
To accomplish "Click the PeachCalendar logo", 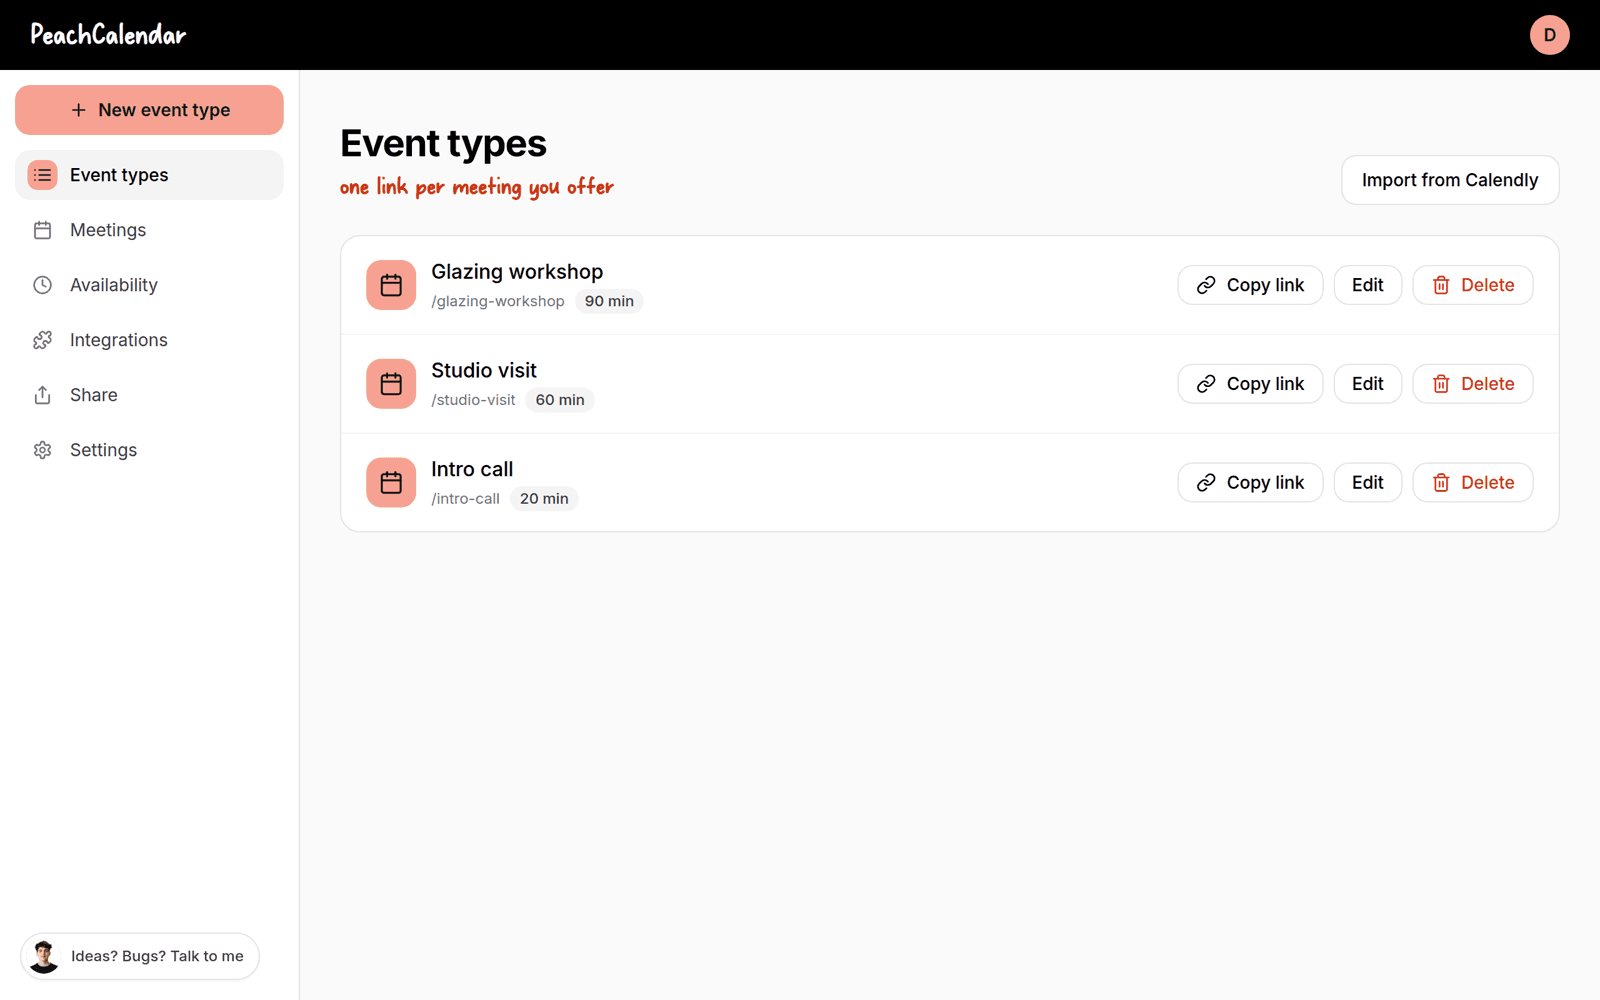I will (x=108, y=35).
